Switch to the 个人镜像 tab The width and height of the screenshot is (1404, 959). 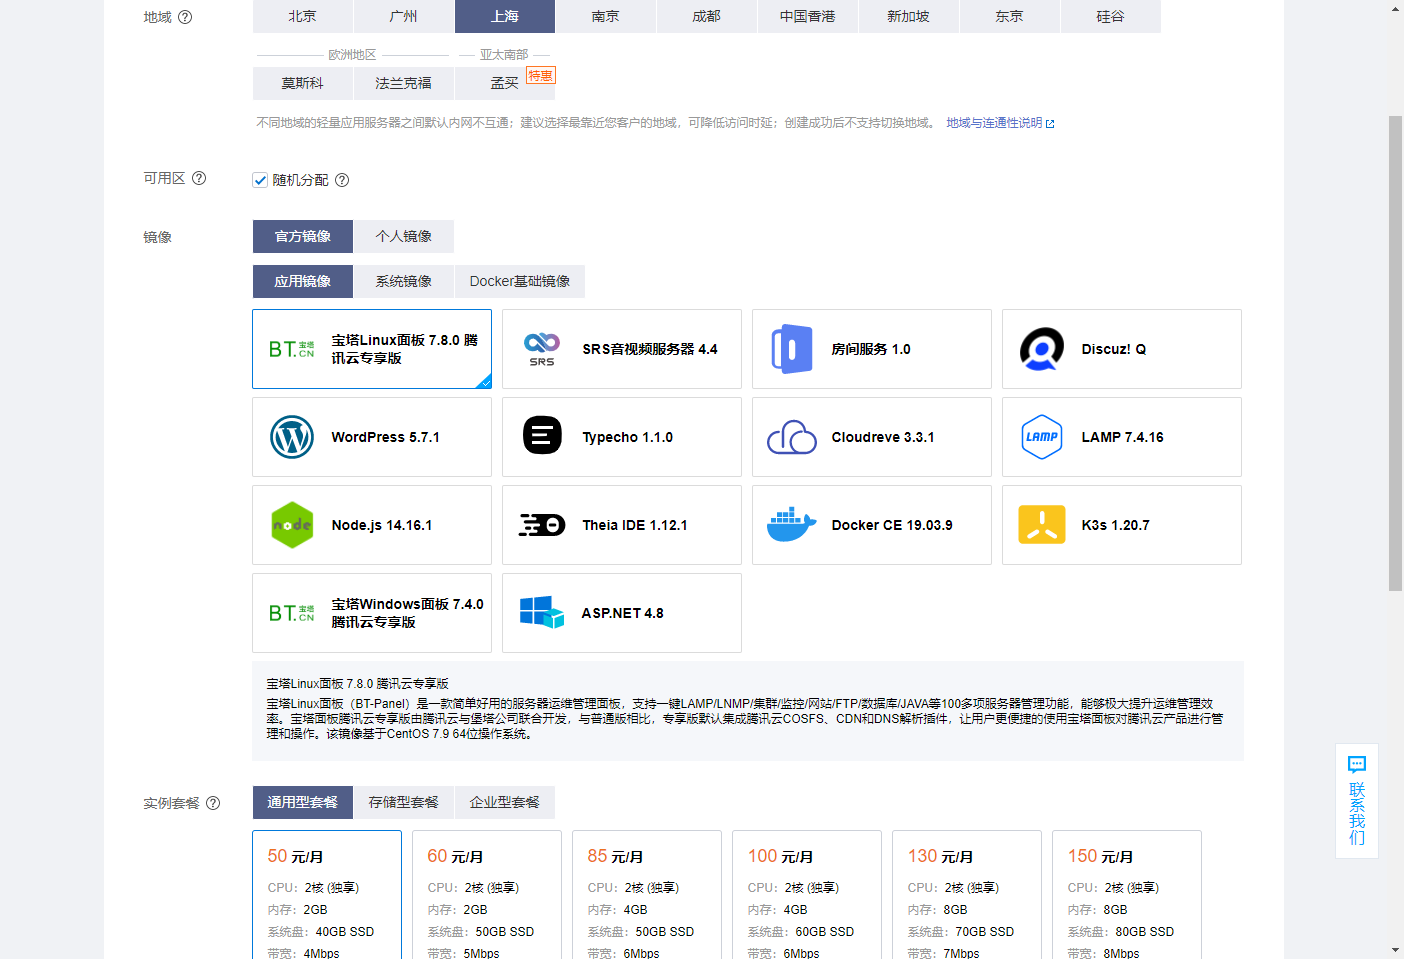point(404,236)
